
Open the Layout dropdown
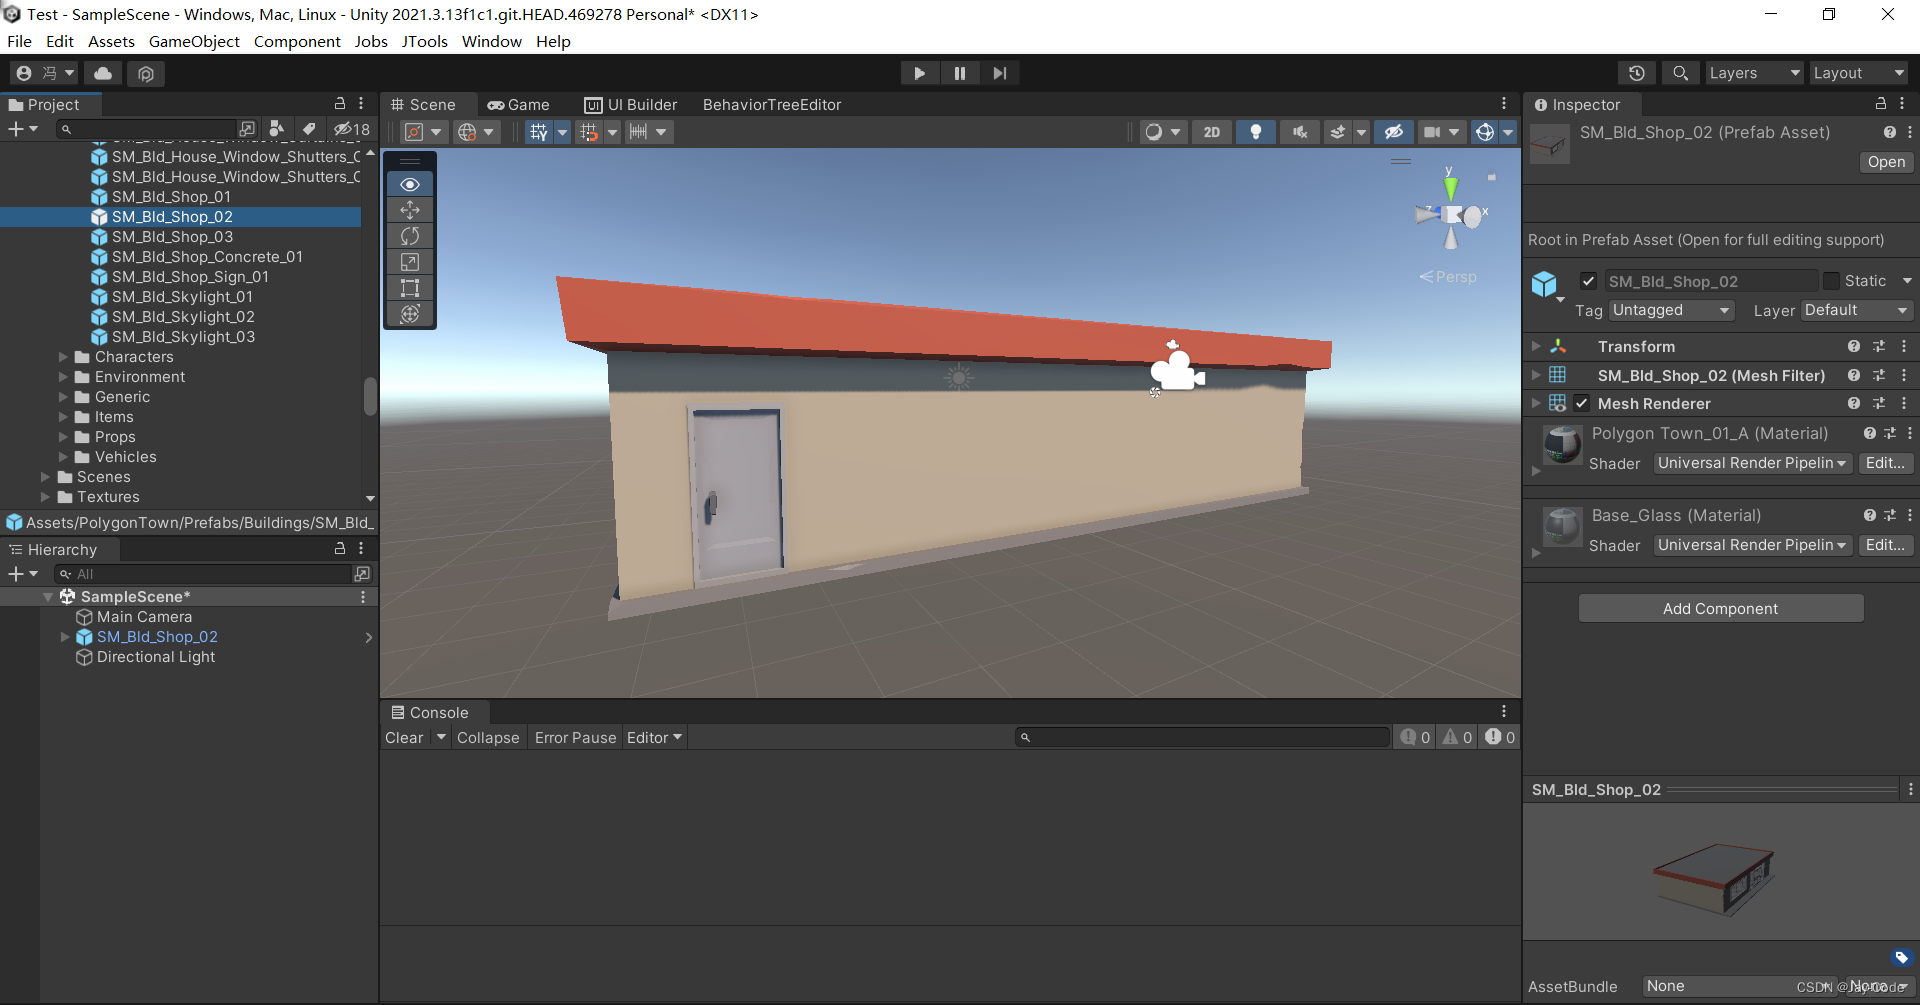point(1858,73)
